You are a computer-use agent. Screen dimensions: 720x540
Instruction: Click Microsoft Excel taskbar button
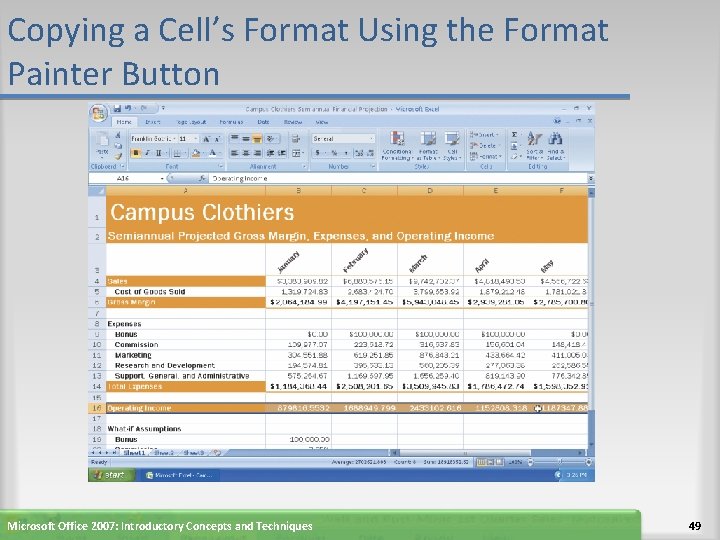tap(180, 475)
